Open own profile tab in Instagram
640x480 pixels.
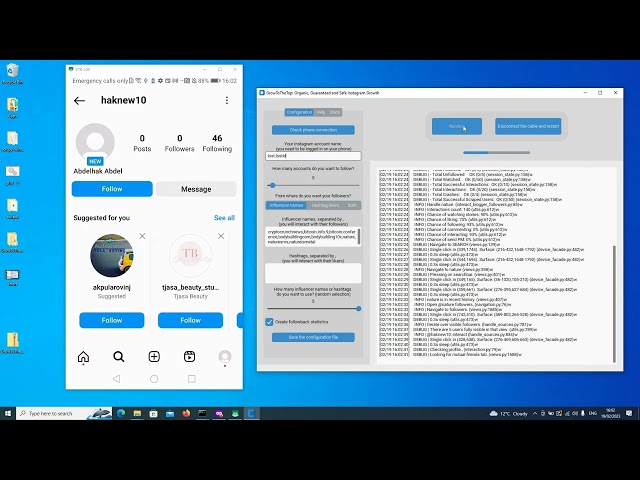pos(225,357)
